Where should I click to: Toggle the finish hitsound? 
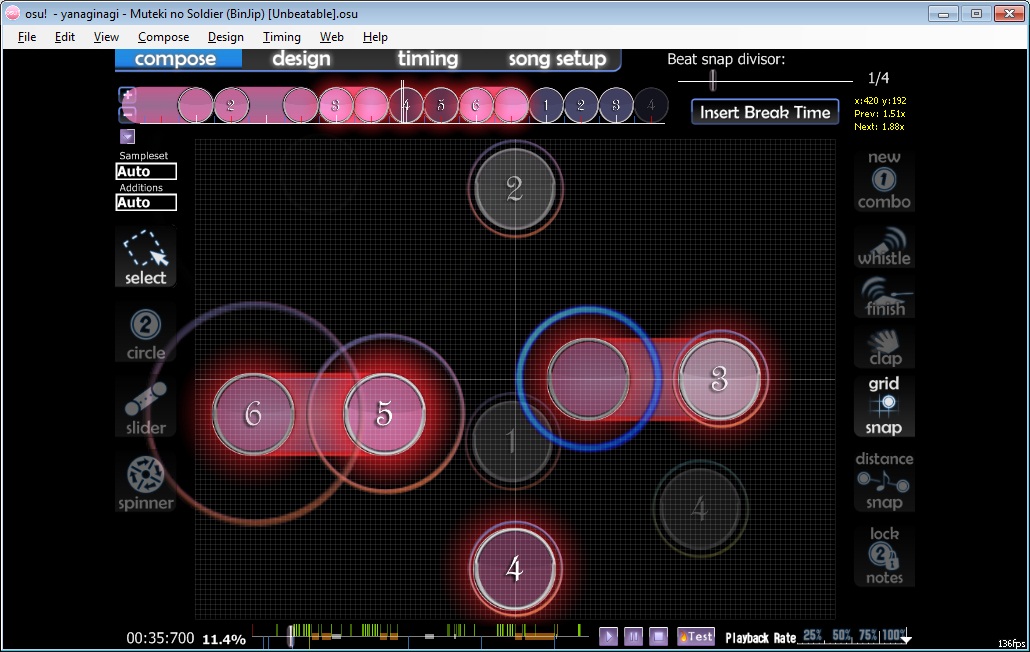click(884, 297)
